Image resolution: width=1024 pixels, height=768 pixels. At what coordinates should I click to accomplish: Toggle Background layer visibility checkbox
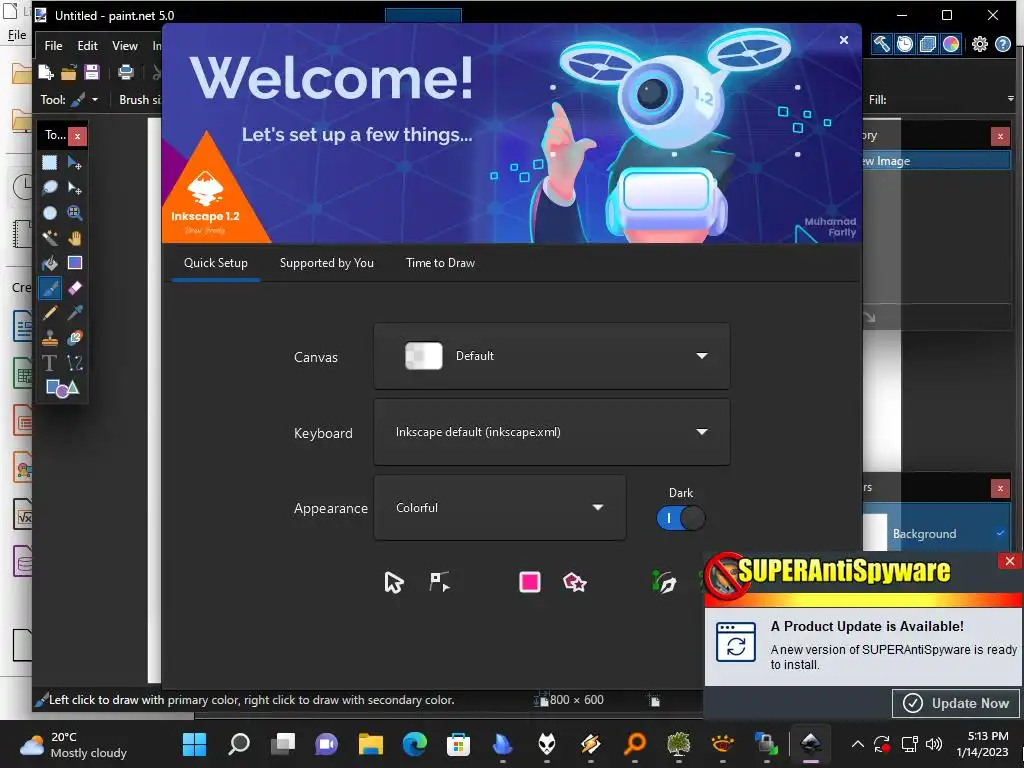pyautogui.click(x=1000, y=533)
